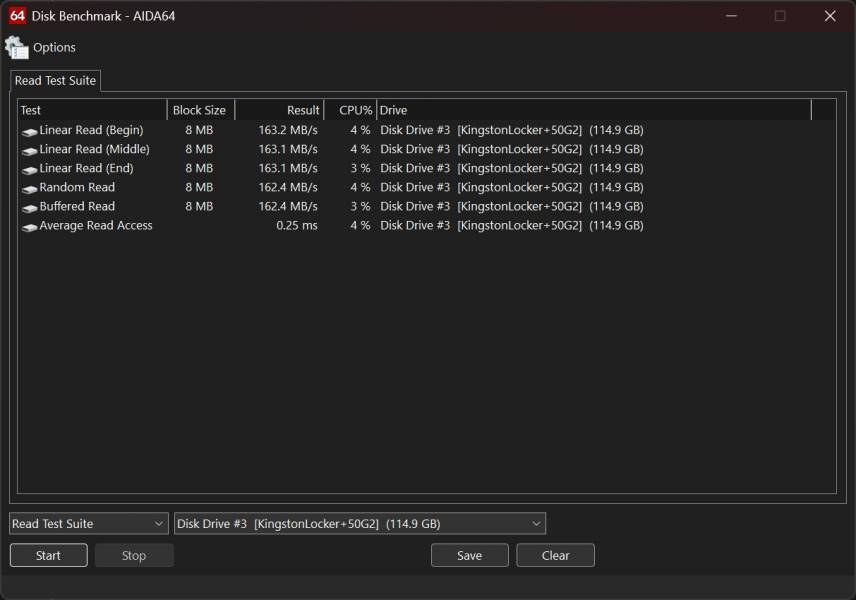This screenshot has width=856, height=600.
Task: Start the disk benchmark
Action: click(x=49, y=555)
